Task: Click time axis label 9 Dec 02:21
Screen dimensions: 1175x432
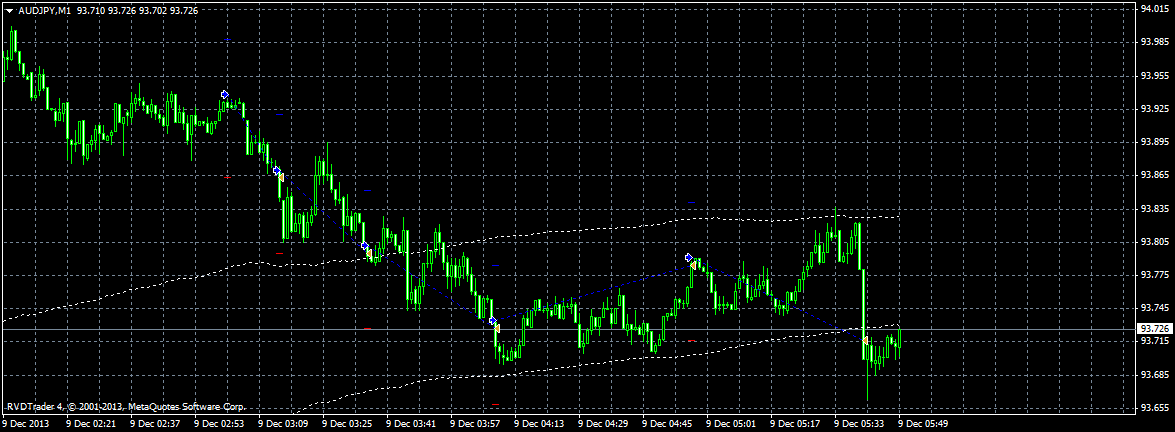Action: [x=92, y=424]
